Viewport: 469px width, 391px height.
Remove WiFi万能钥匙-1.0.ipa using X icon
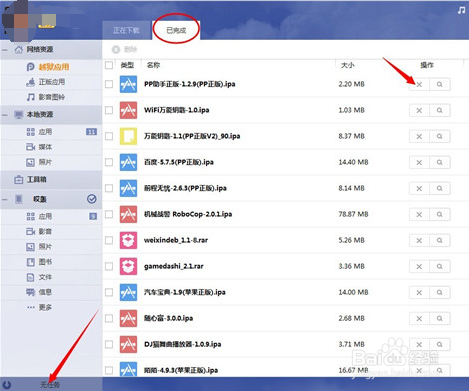click(419, 110)
